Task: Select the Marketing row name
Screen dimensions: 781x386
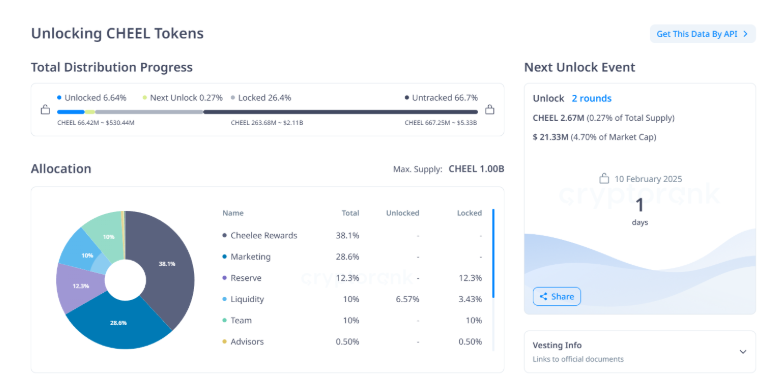Action: click(251, 257)
